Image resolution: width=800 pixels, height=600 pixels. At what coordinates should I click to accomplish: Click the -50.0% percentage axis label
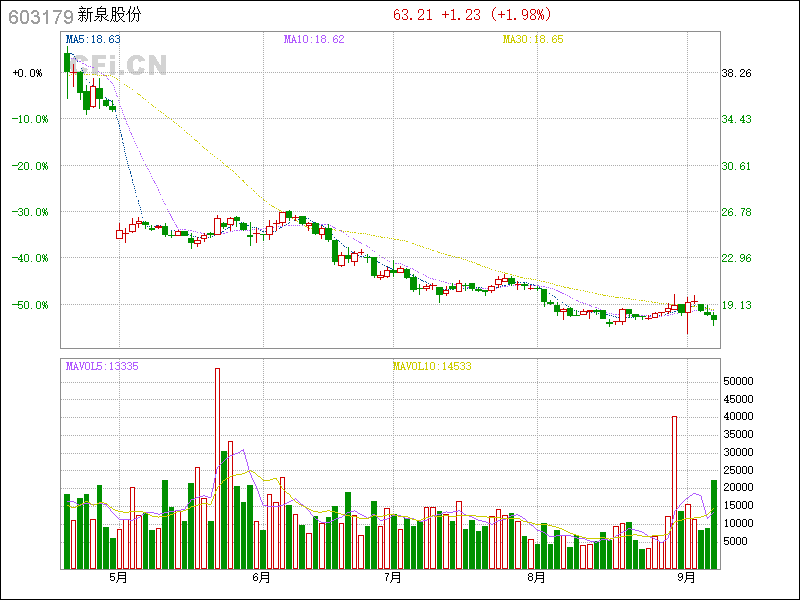pyautogui.click(x=28, y=304)
